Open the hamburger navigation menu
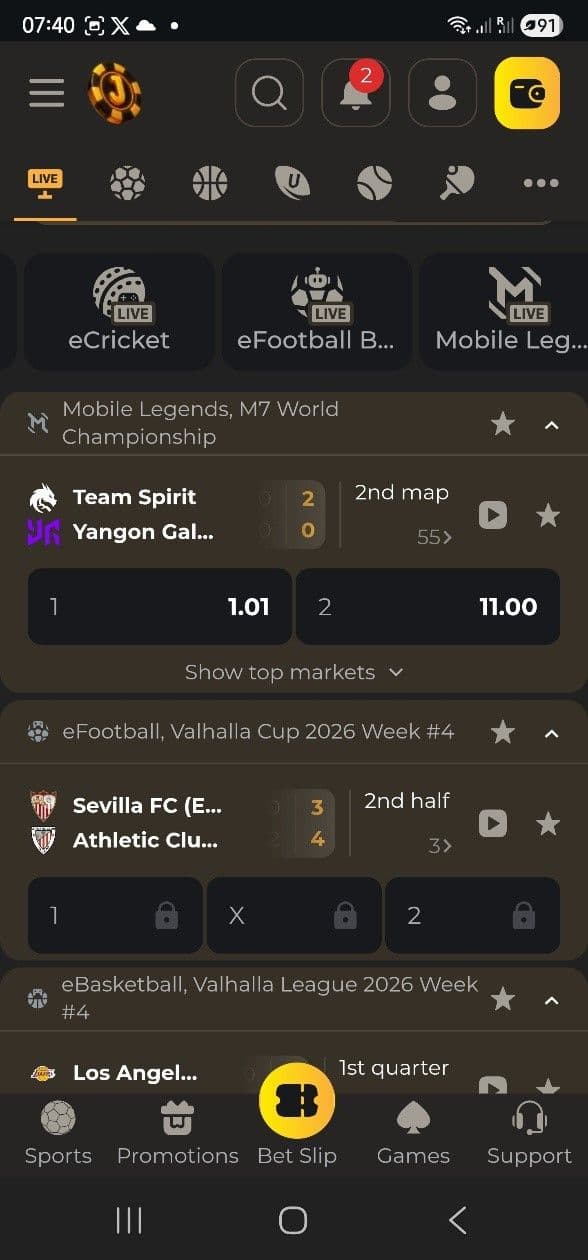Image resolution: width=588 pixels, height=1260 pixels. click(x=46, y=92)
